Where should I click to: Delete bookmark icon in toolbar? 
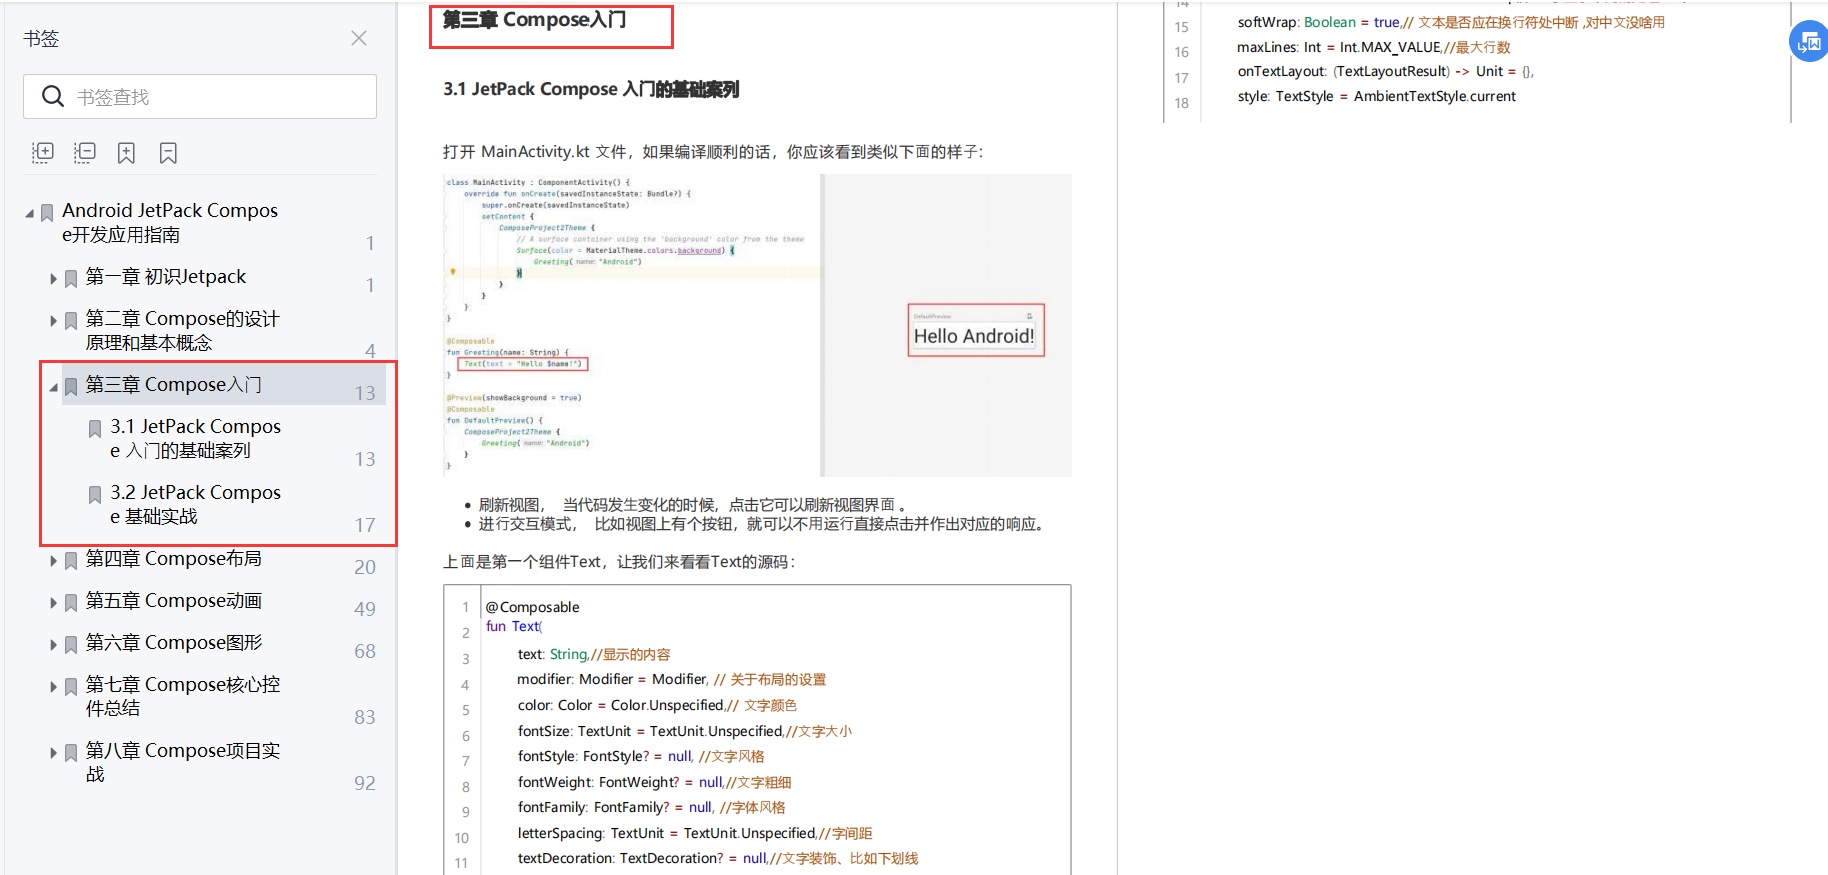click(x=168, y=153)
